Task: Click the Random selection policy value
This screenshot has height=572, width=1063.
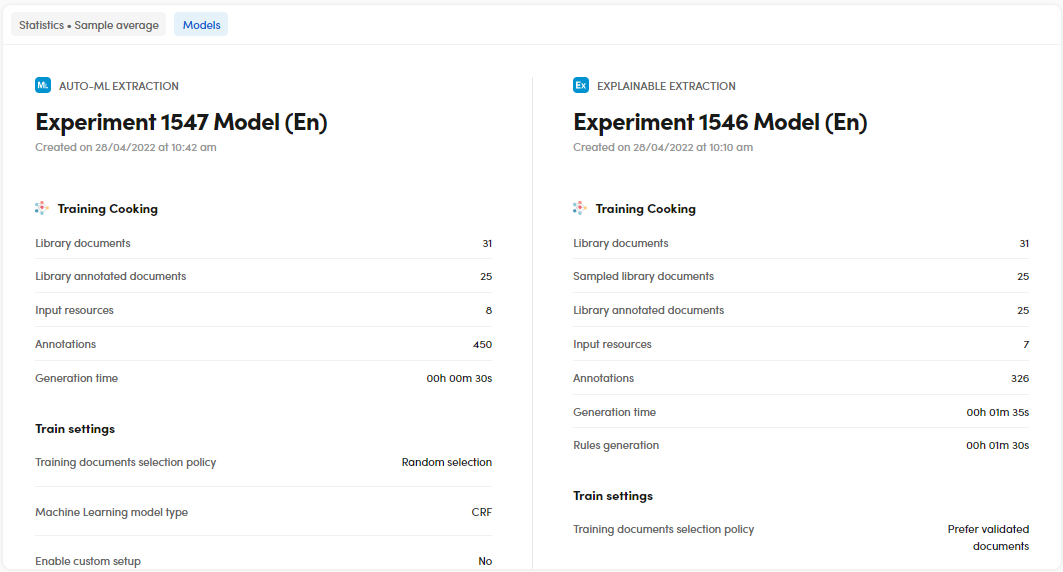Action: tap(446, 463)
